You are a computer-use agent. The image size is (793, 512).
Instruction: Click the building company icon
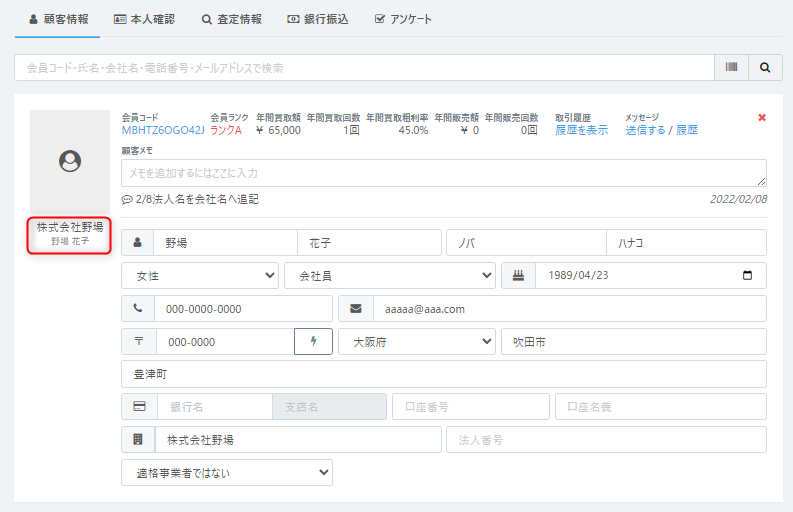(x=138, y=439)
